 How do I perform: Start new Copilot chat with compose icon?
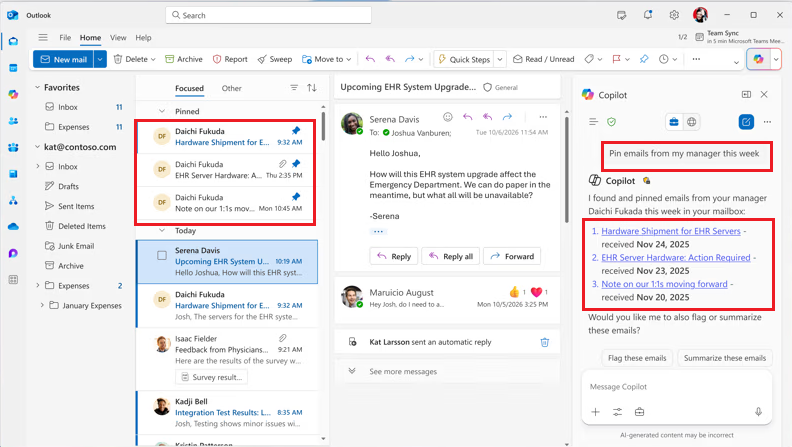tap(746, 122)
